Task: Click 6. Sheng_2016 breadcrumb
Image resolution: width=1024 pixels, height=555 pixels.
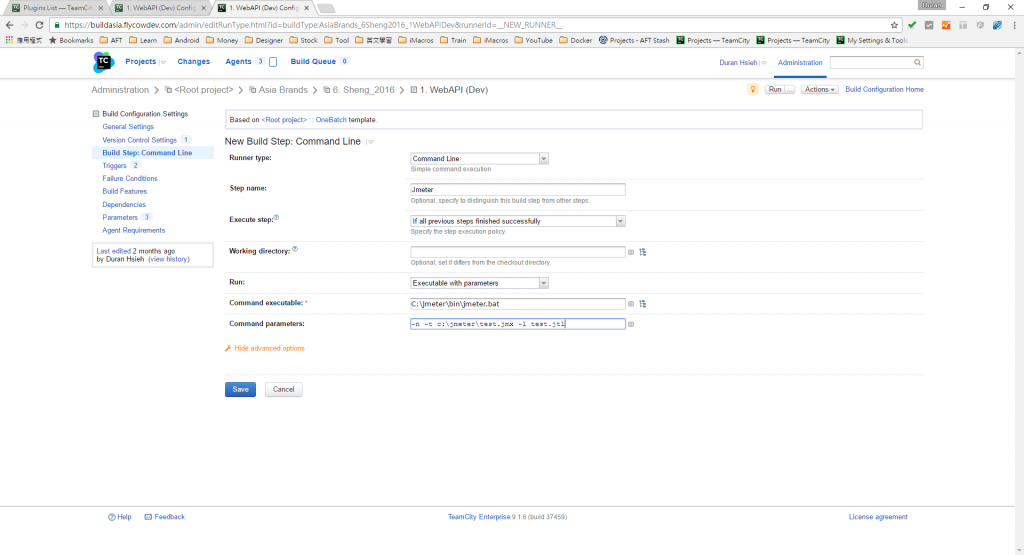Action: click(x=363, y=90)
